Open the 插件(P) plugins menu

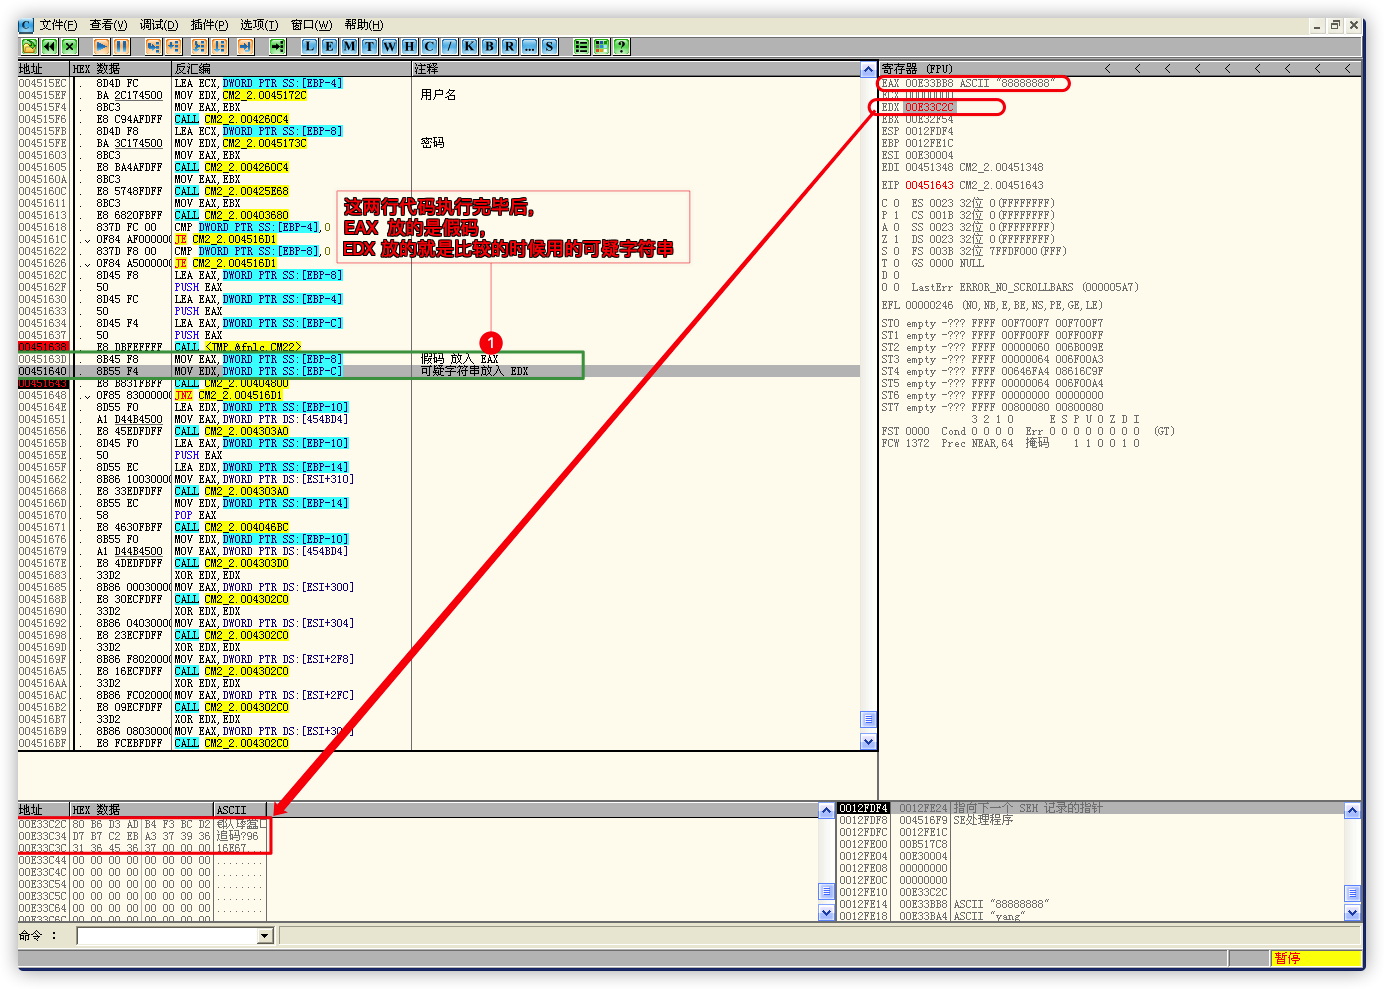[209, 25]
